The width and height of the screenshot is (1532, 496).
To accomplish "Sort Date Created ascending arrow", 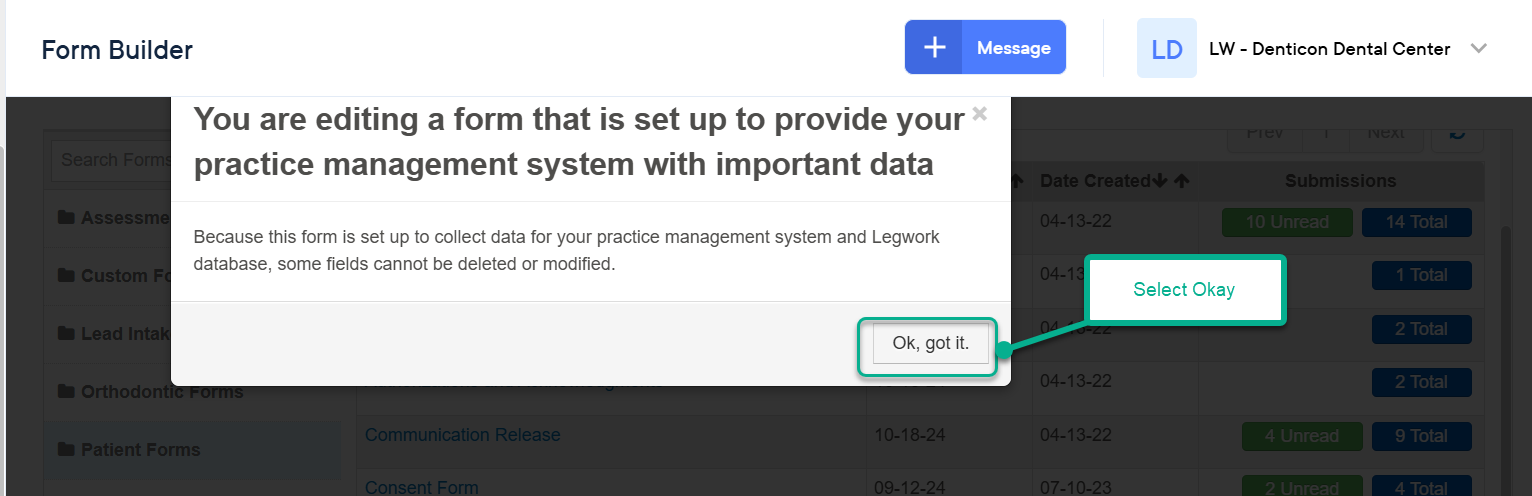I will (1181, 181).
